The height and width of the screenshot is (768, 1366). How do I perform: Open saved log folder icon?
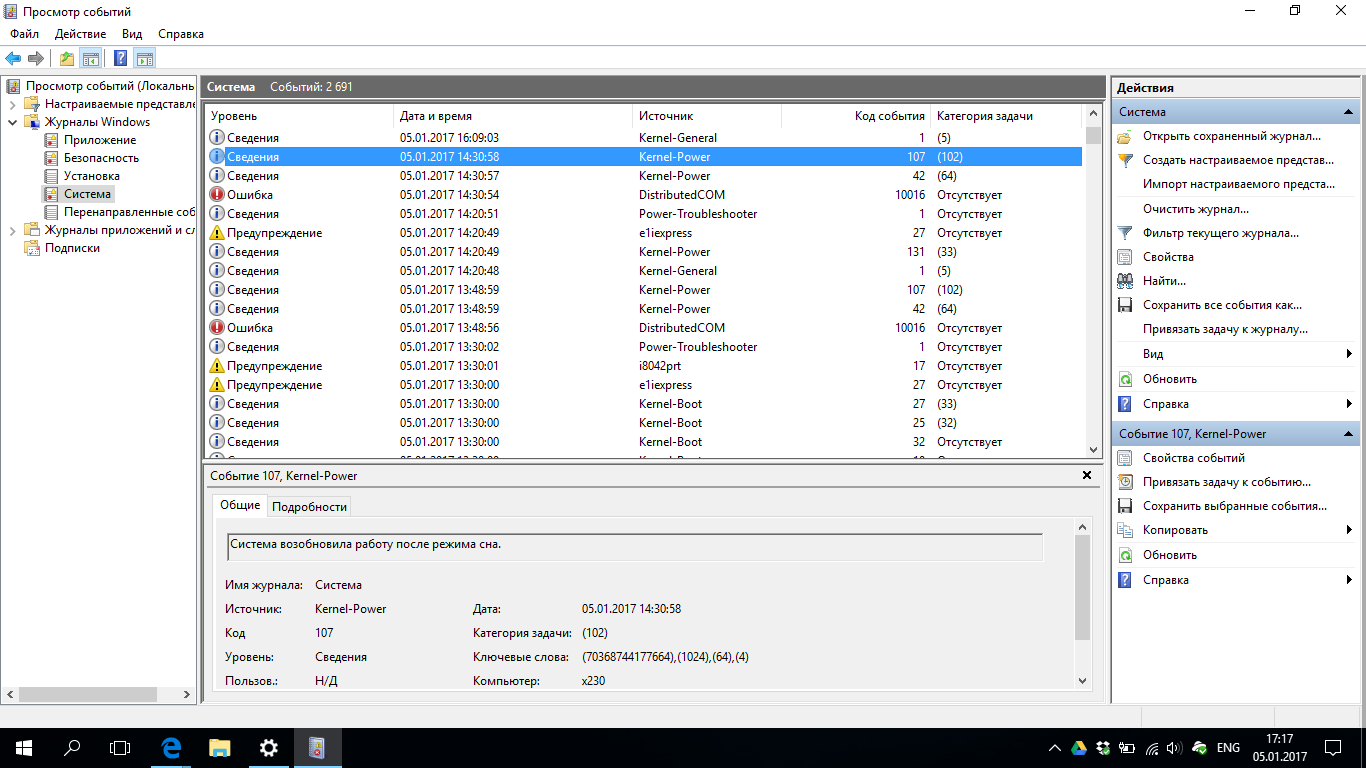[1125, 136]
